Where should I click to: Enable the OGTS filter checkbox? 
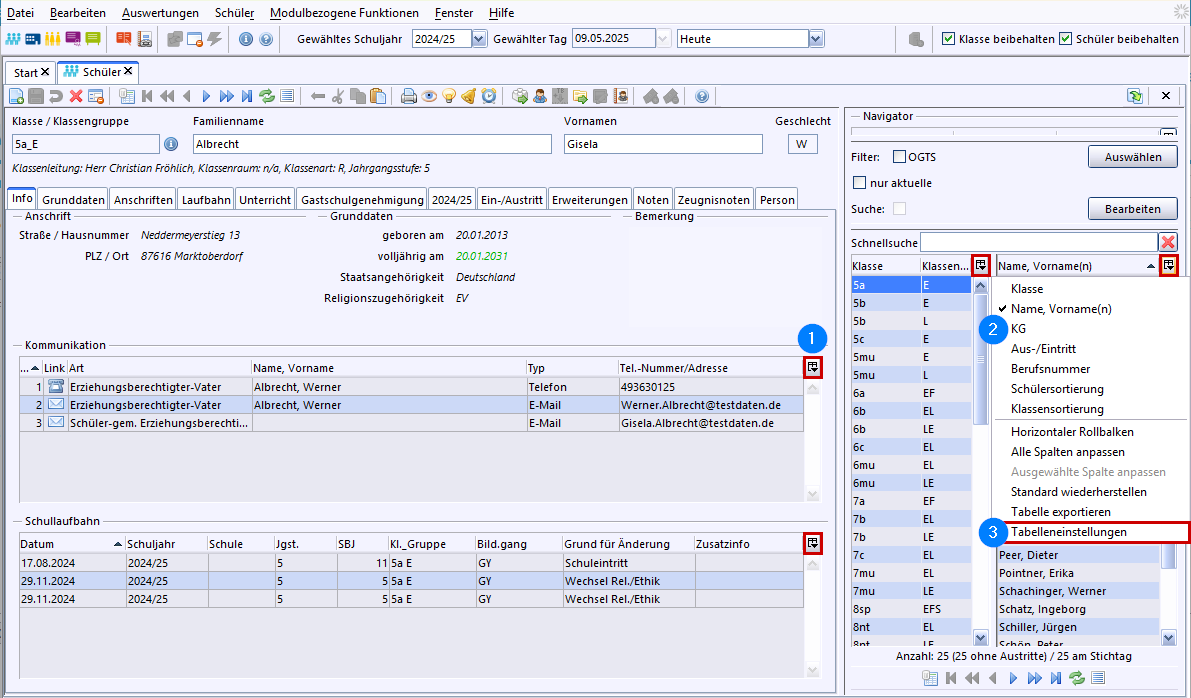click(x=899, y=156)
